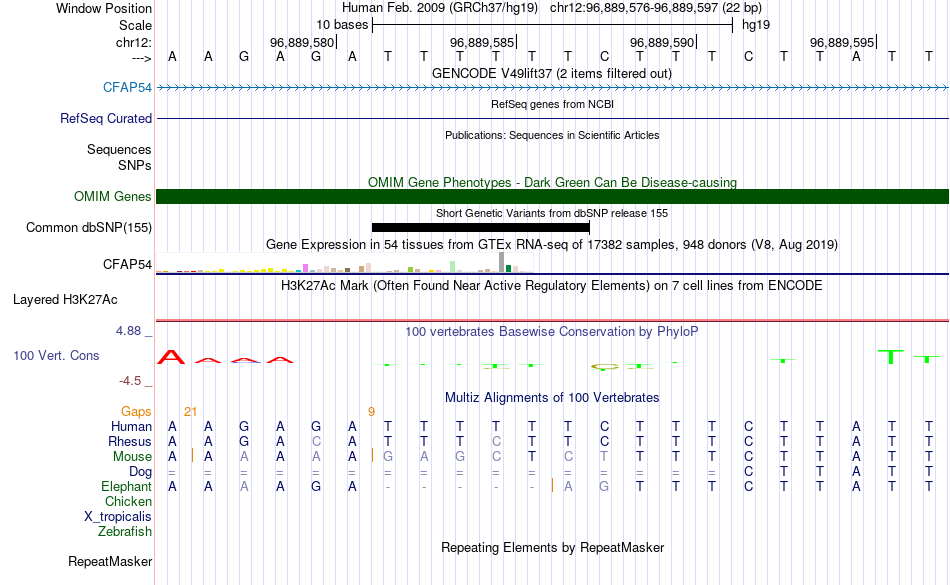Open RefSeq genes from NCBI title
The width and height of the screenshot is (950, 585).
[552, 104]
